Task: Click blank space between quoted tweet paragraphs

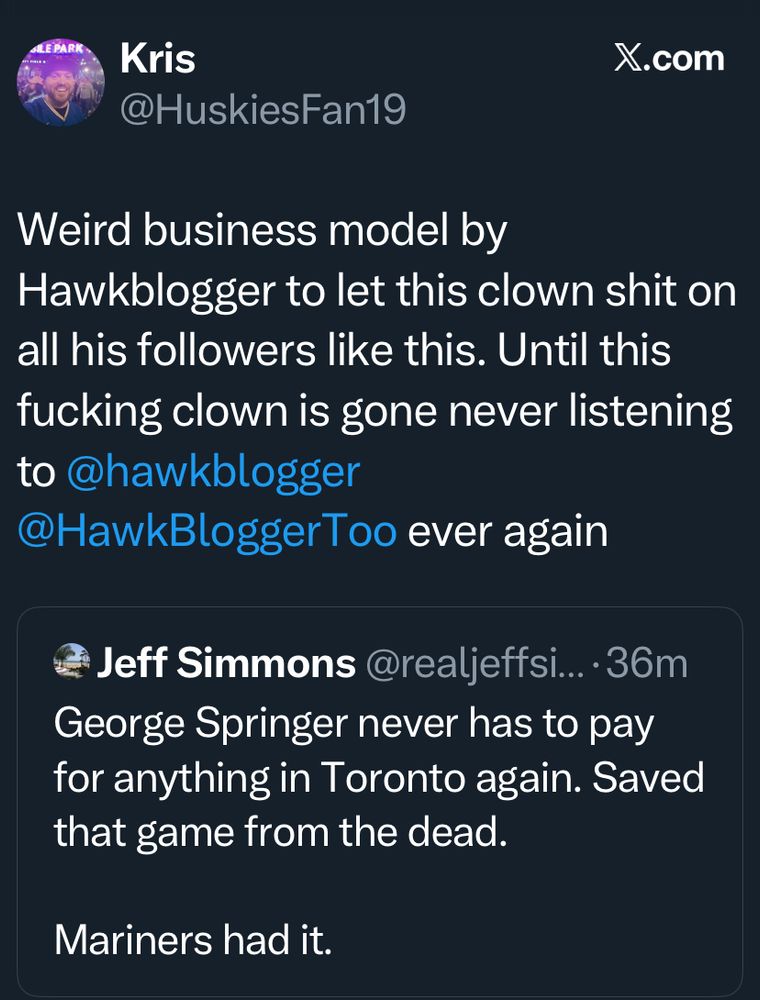Action: [380, 885]
